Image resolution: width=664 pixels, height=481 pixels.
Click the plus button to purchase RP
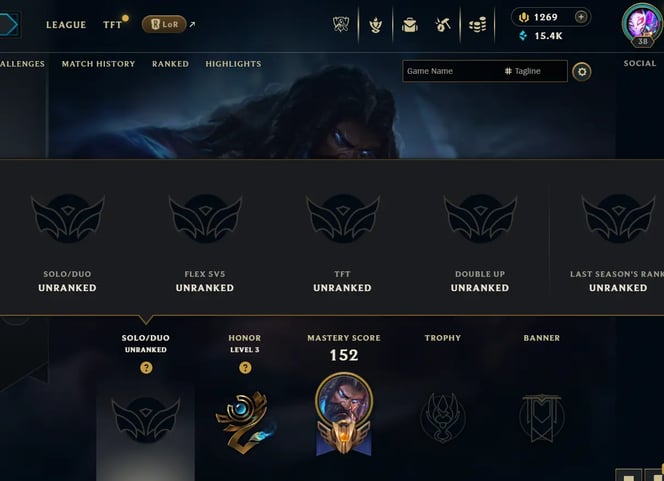581,17
